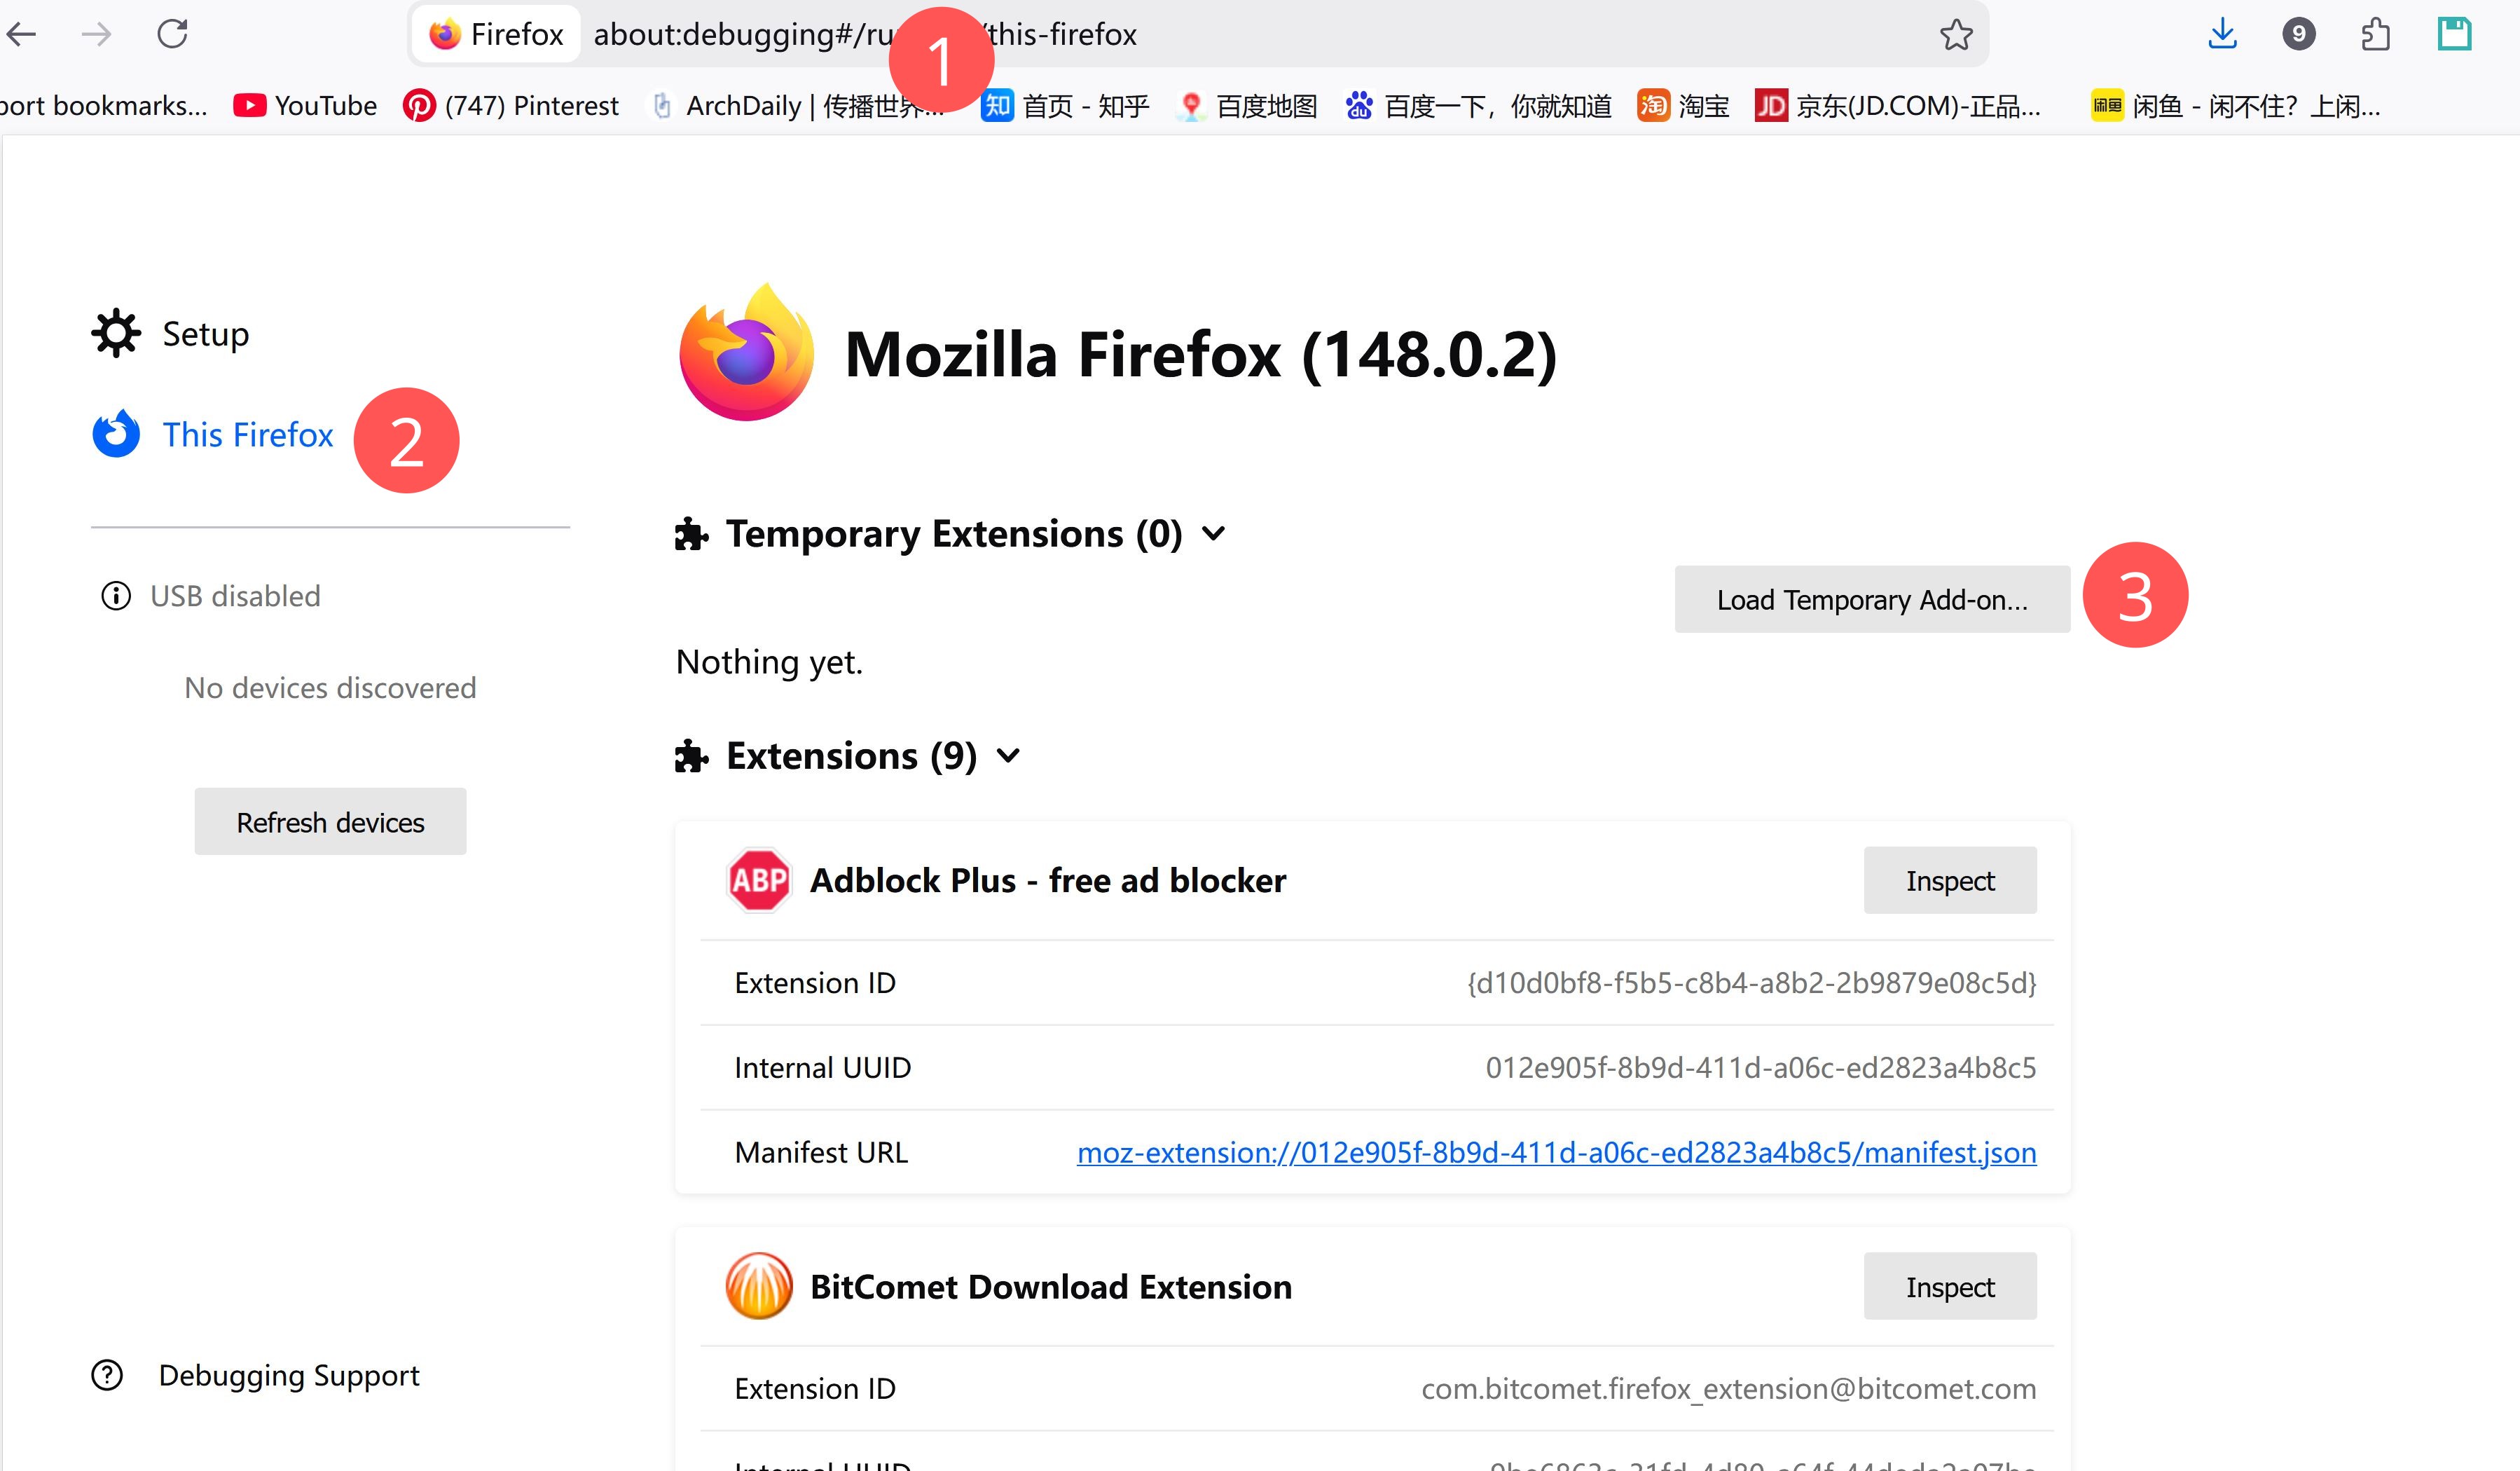Open the Pinterest bookmark

(x=511, y=106)
